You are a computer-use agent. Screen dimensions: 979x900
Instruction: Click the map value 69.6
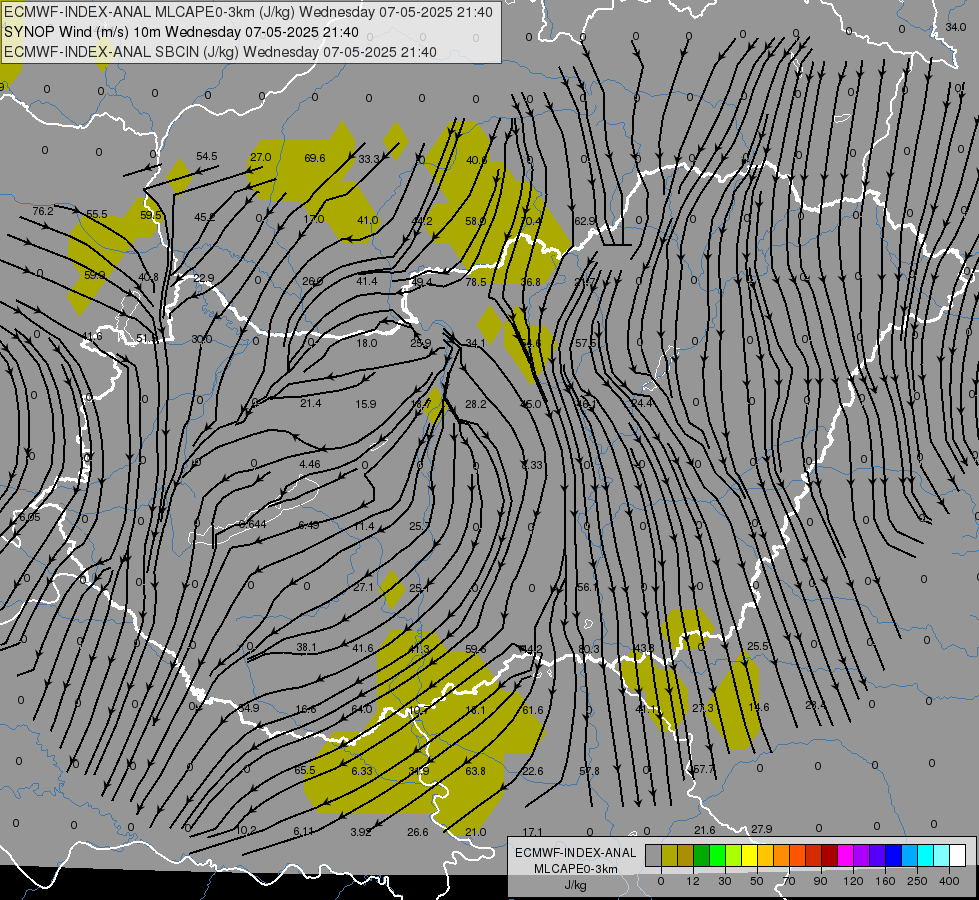click(x=315, y=158)
